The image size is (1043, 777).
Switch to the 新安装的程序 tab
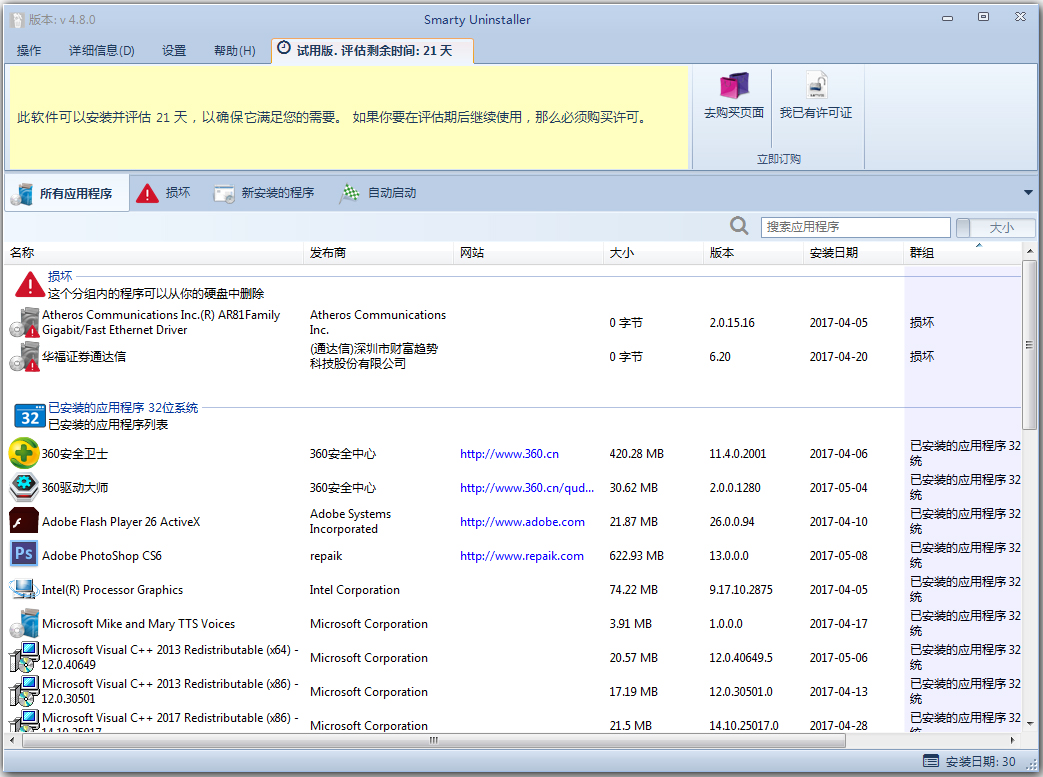click(x=263, y=193)
